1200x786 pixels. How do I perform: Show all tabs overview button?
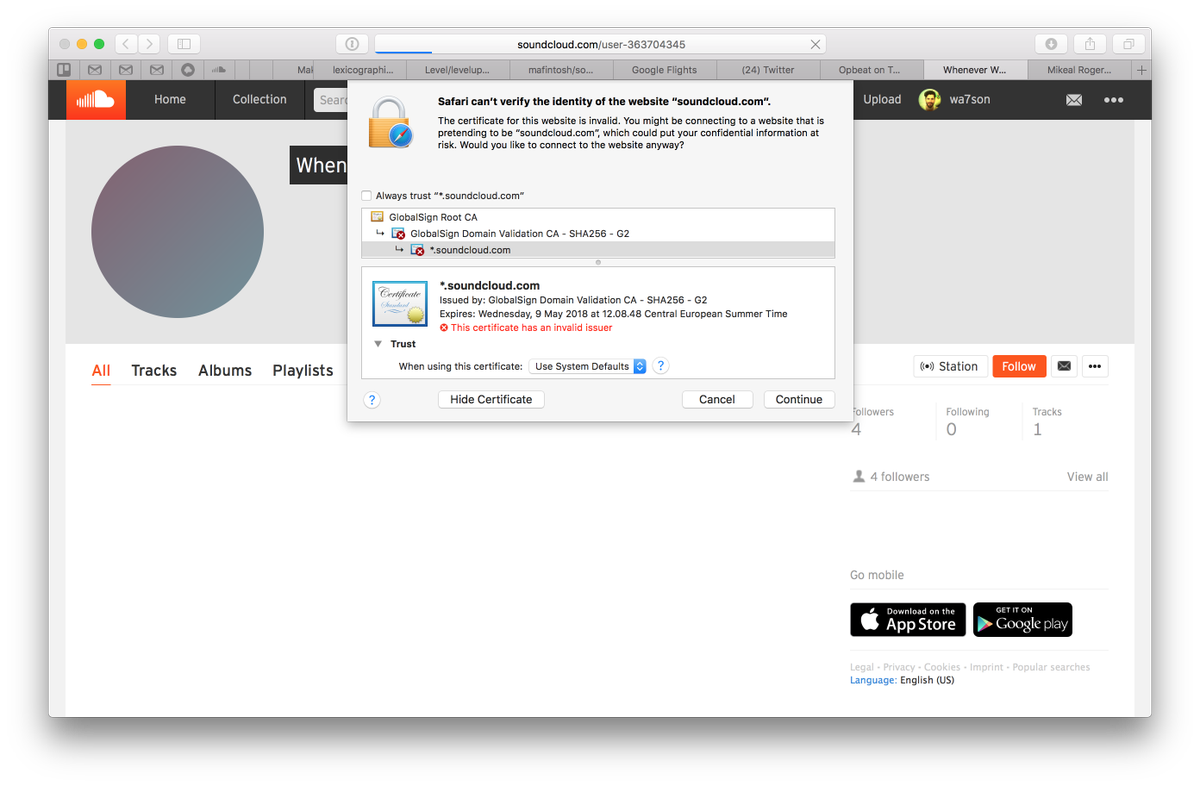[1128, 44]
